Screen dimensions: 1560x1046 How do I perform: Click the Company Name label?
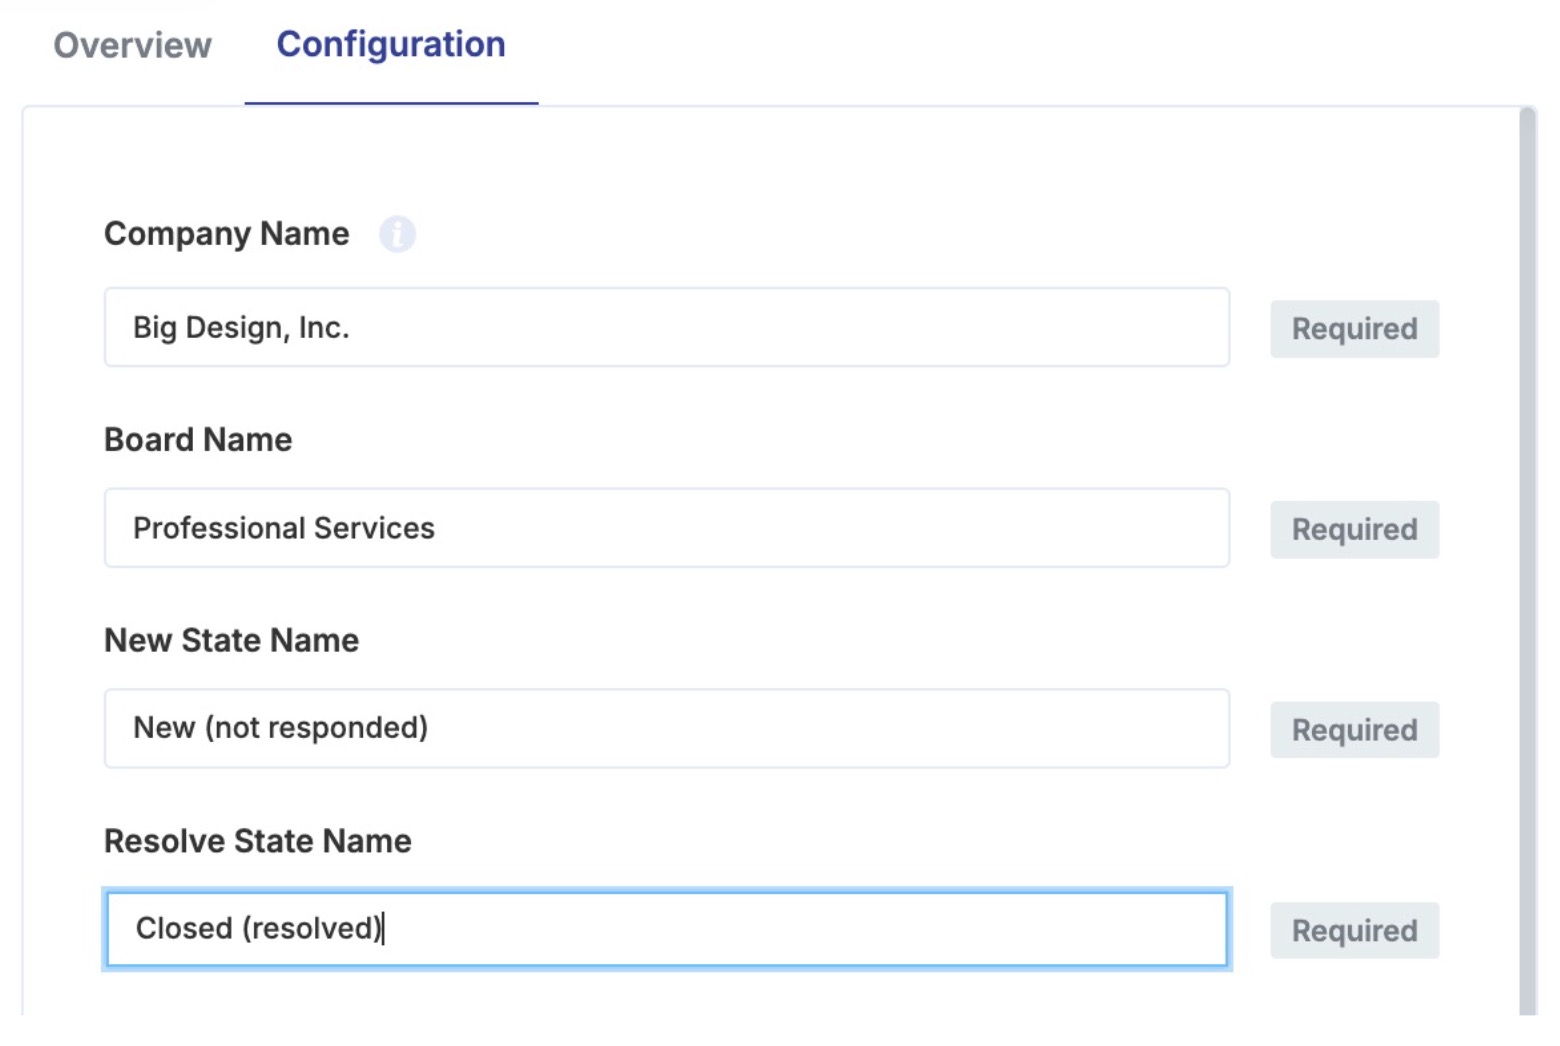click(x=226, y=234)
